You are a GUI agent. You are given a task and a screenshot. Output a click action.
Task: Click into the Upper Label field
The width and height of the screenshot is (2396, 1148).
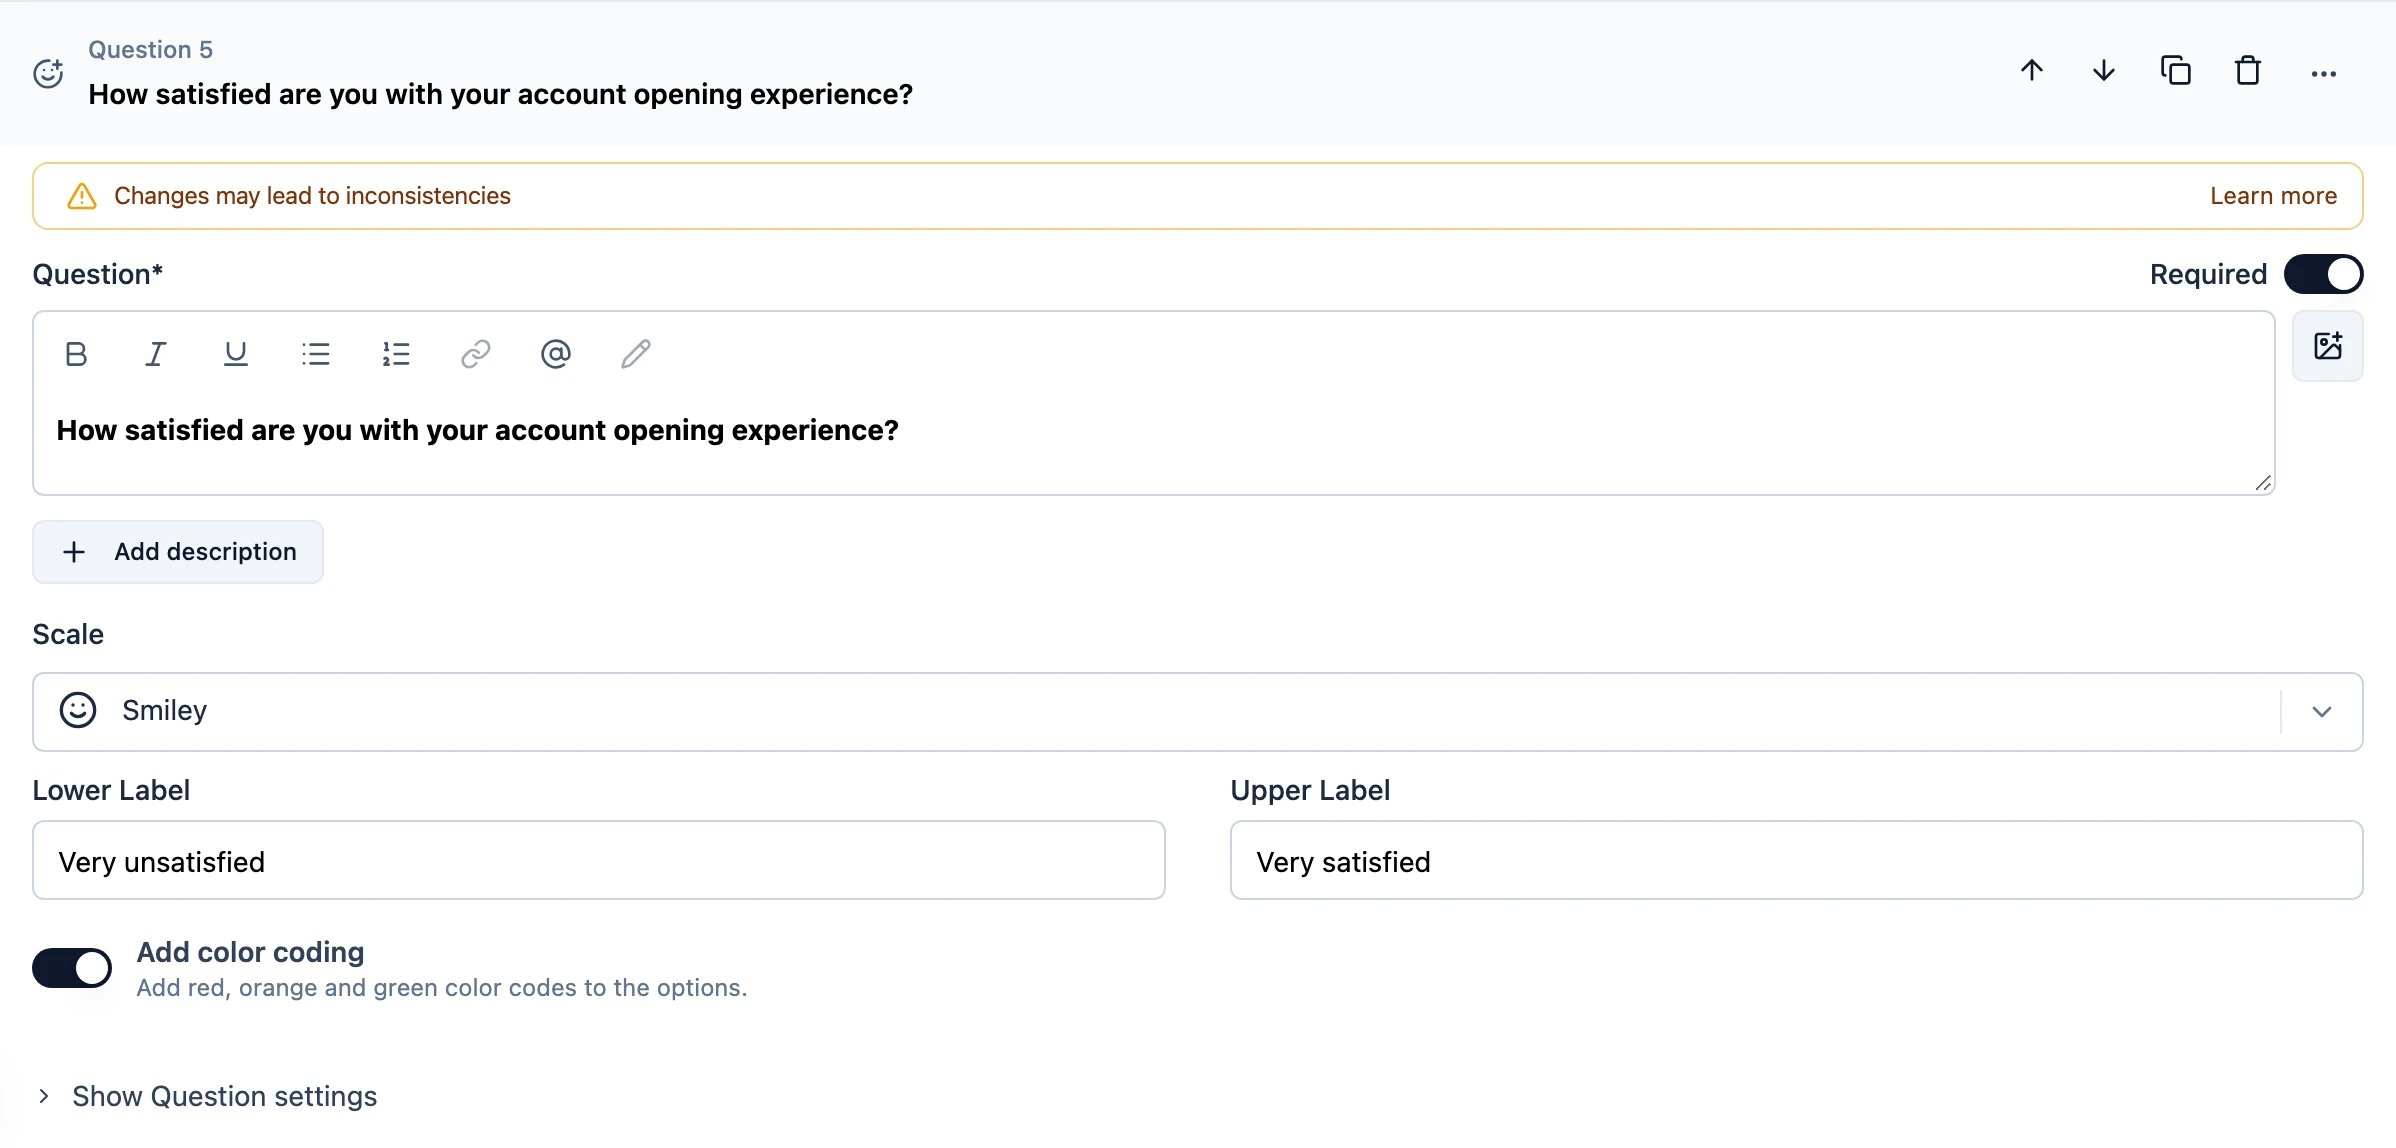(x=1796, y=860)
